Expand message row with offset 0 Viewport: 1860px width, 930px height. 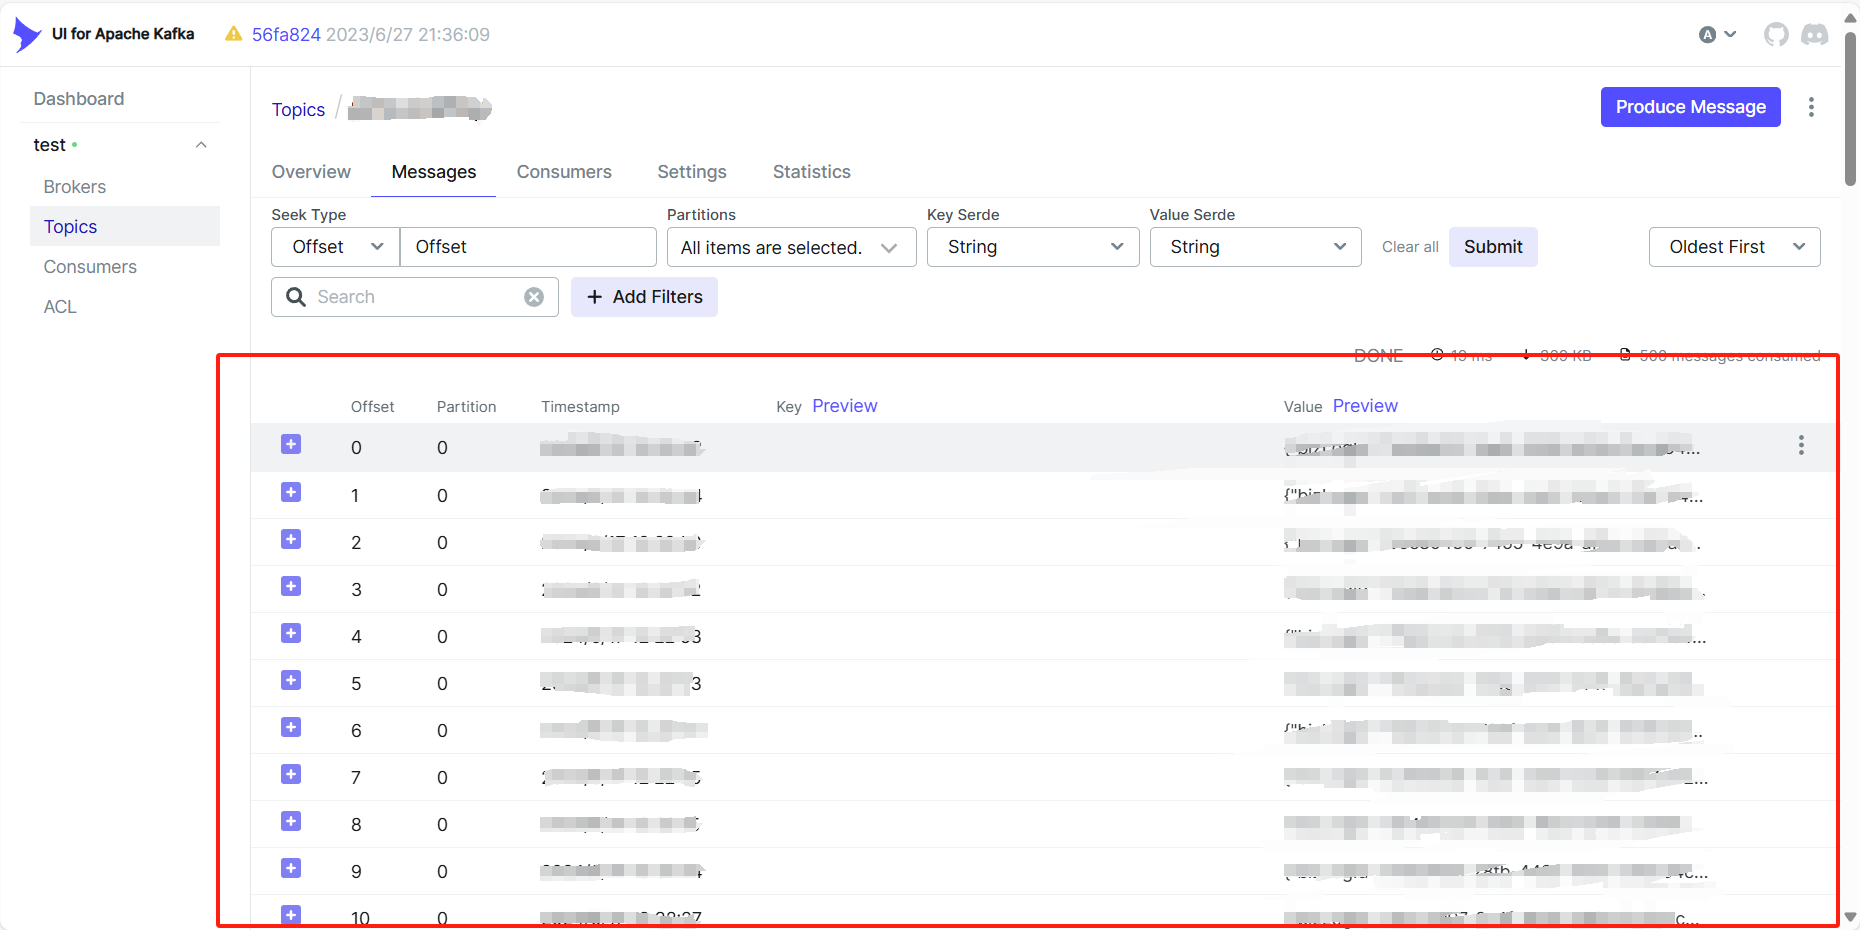point(291,444)
